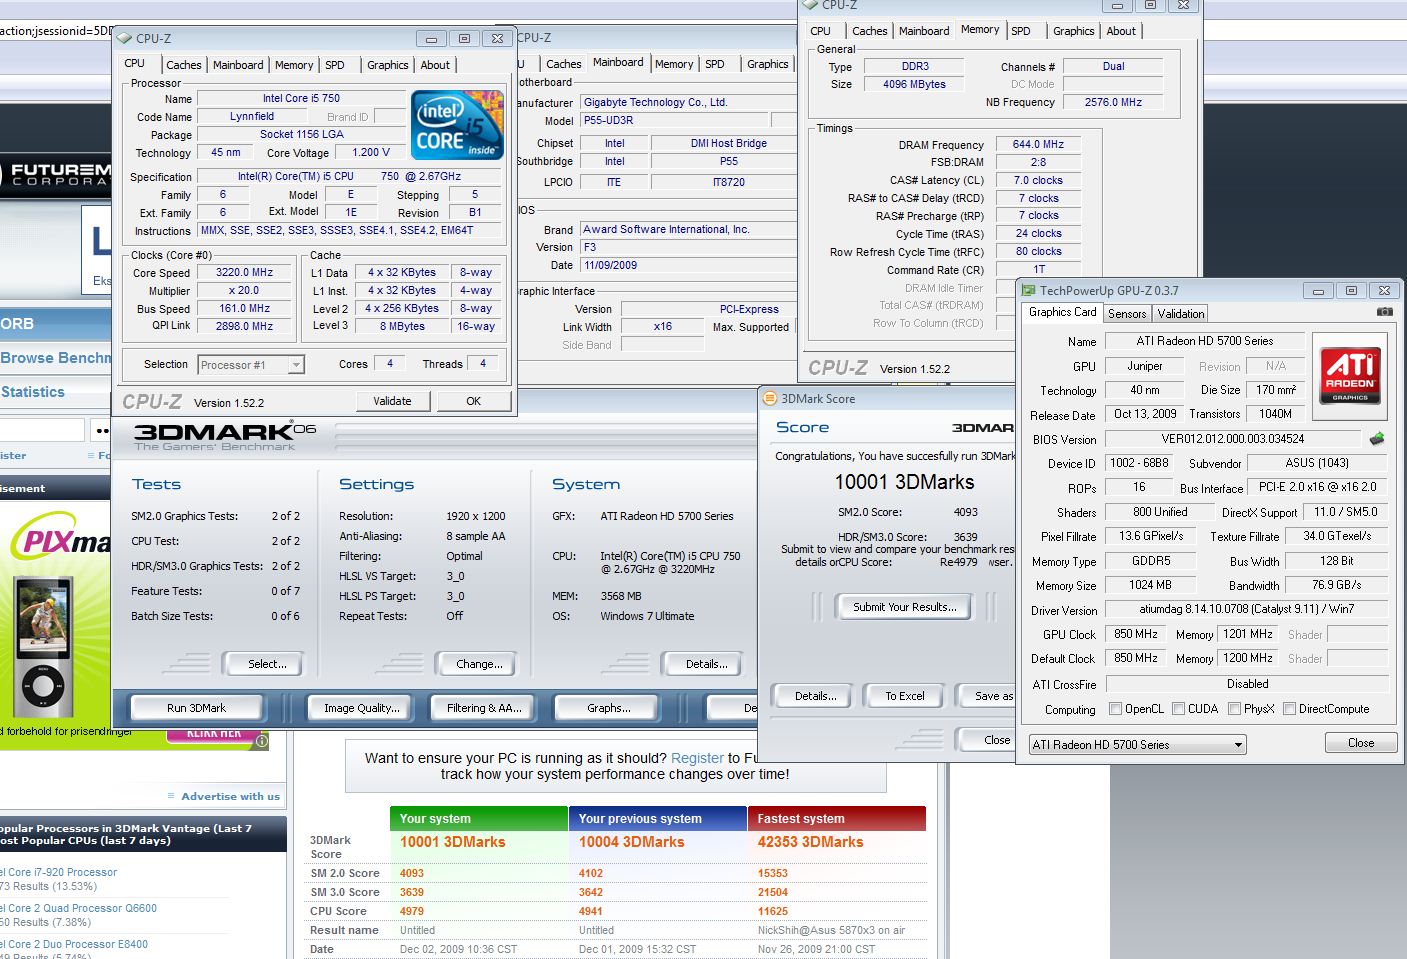
Task: Open the Core i7-920 Processor link
Action: (59, 872)
